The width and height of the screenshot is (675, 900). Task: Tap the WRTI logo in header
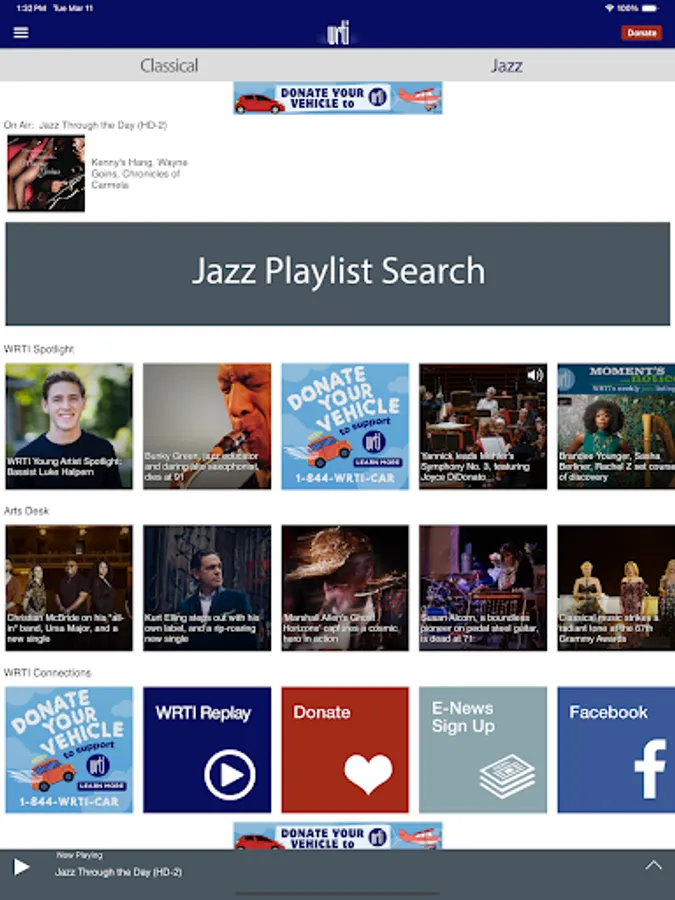pos(338,33)
